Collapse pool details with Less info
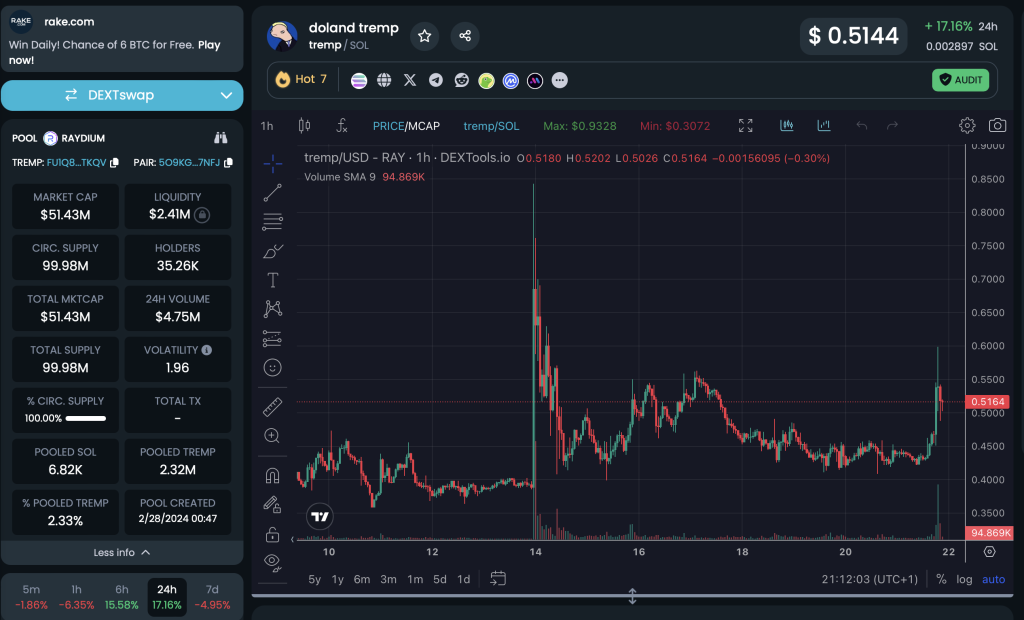 tap(122, 553)
